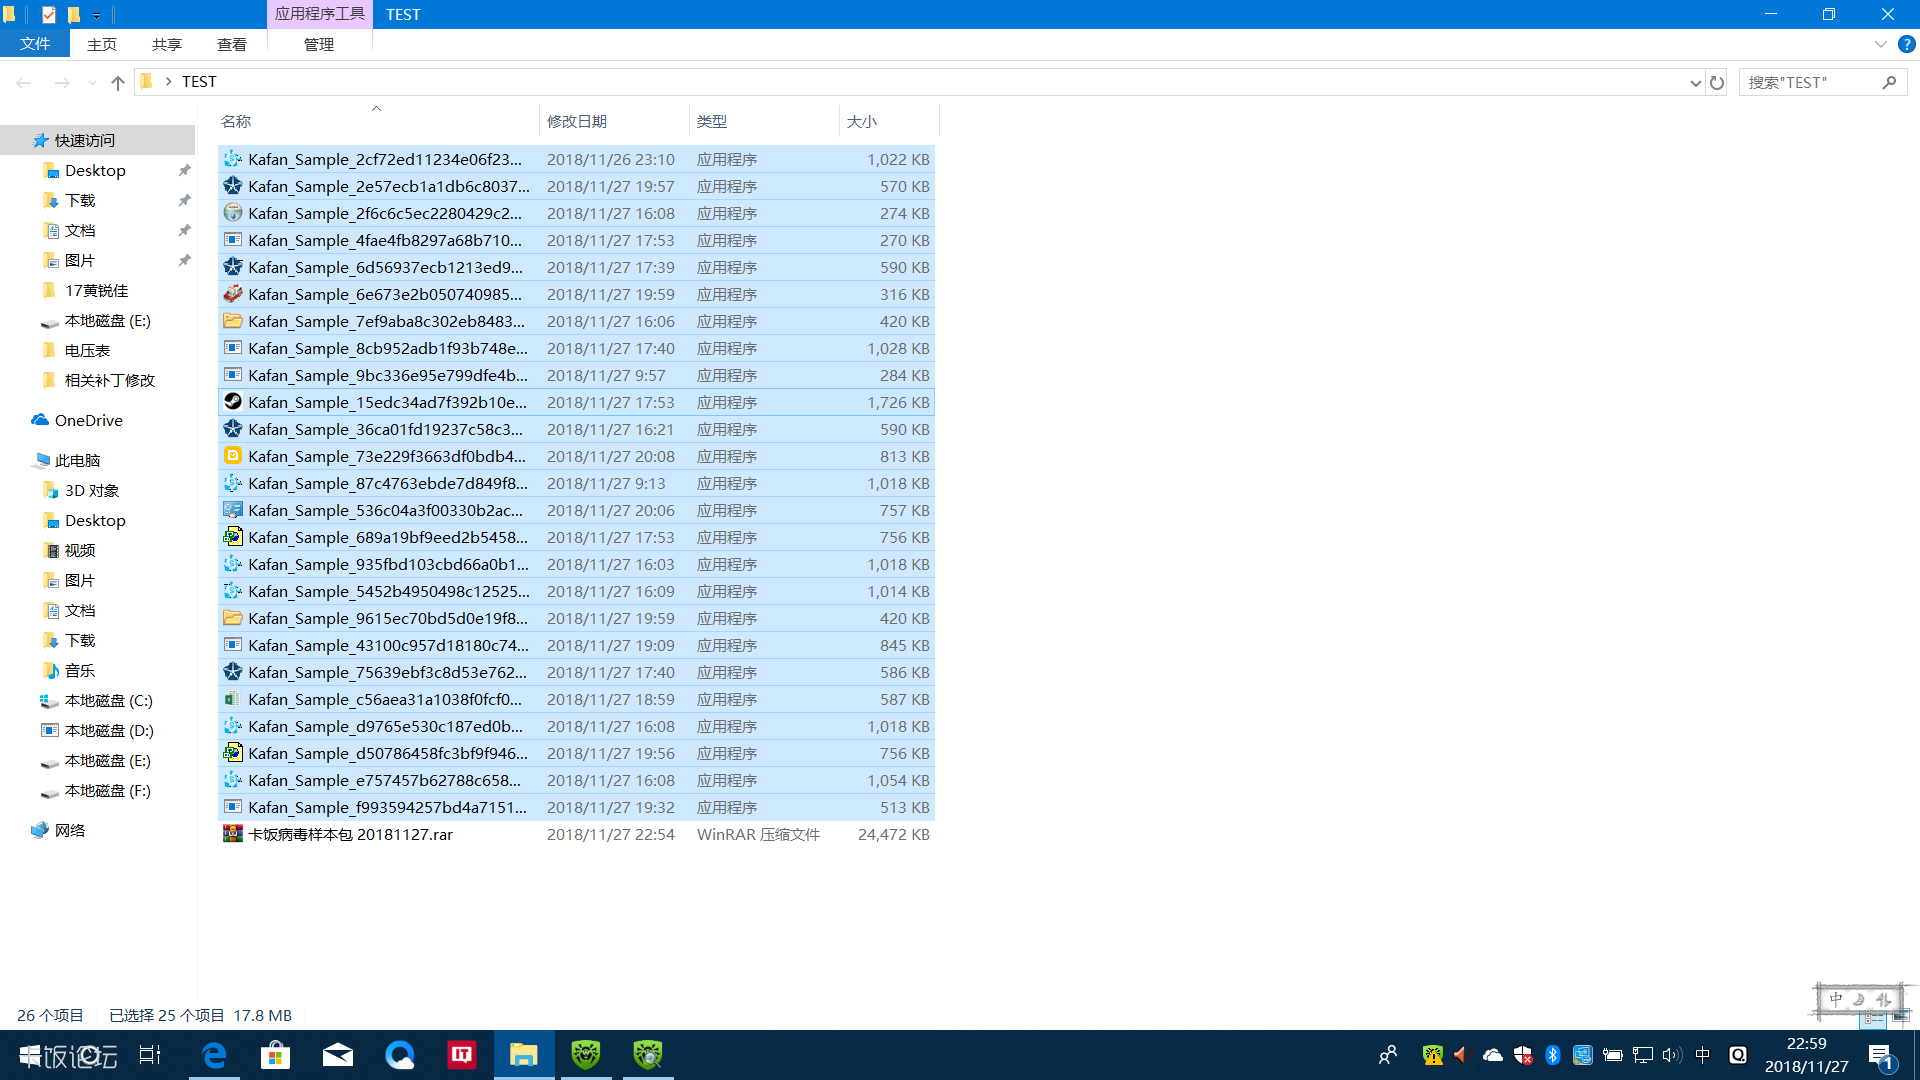Open quick access toolbar customize dropdown

pos(96,15)
